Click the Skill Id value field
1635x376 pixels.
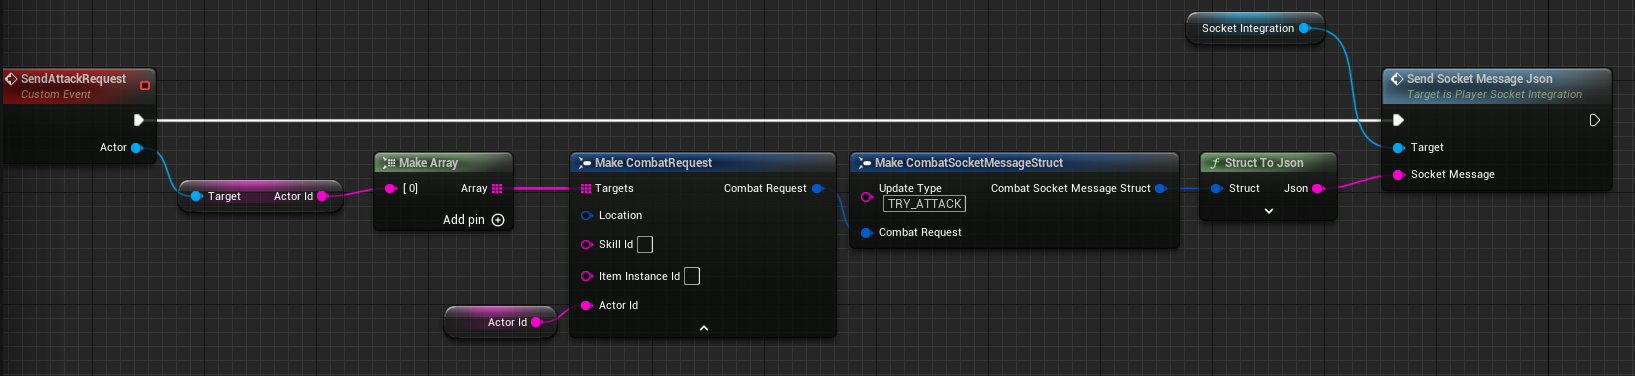click(645, 244)
